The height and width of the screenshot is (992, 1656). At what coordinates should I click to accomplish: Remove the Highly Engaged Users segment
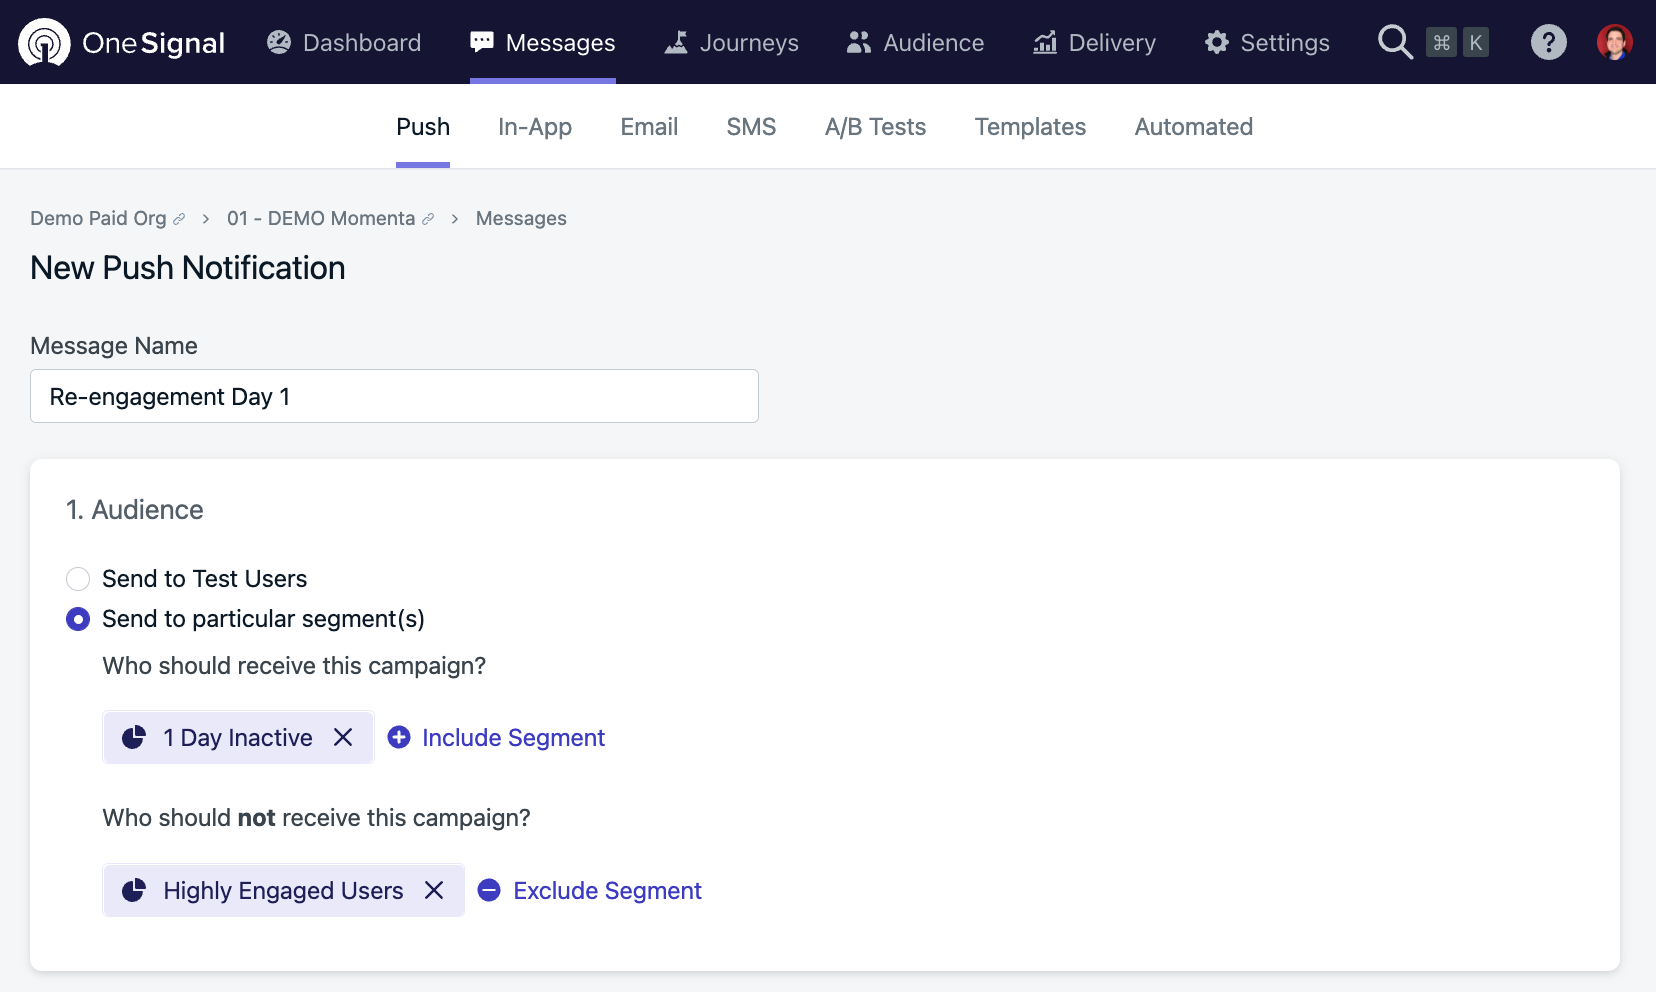tap(434, 890)
